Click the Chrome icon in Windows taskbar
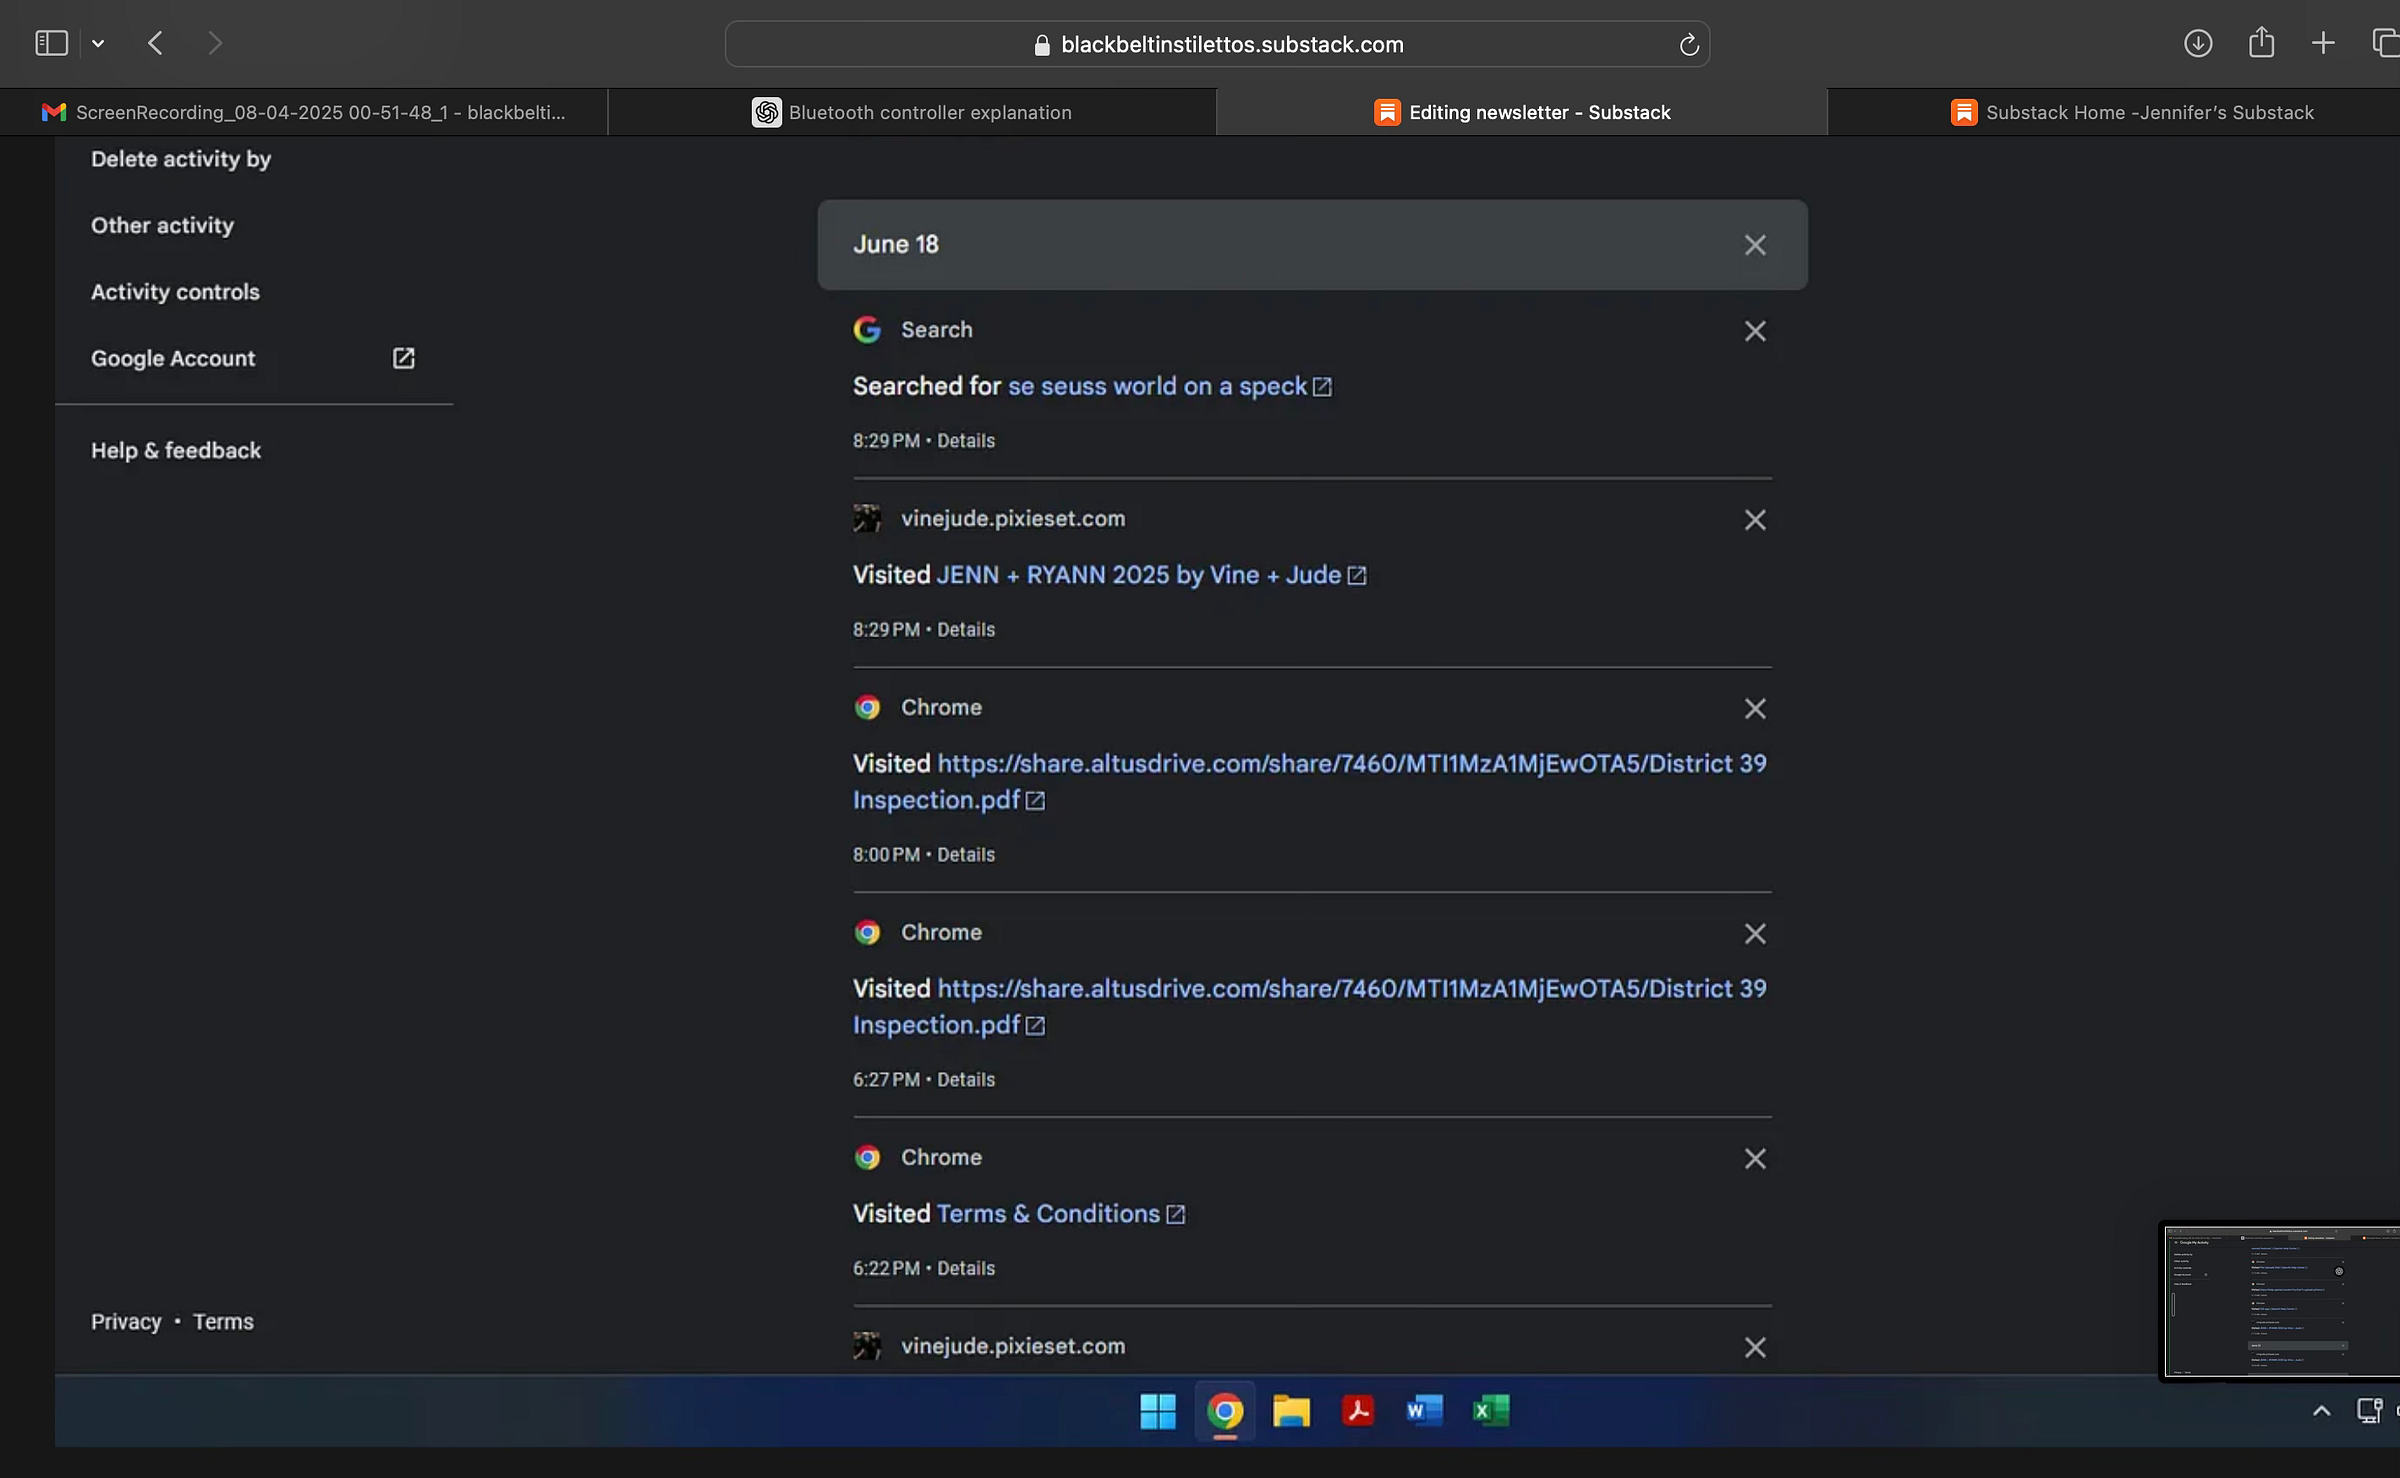The image size is (2400, 1478). coord(1225,1411)
